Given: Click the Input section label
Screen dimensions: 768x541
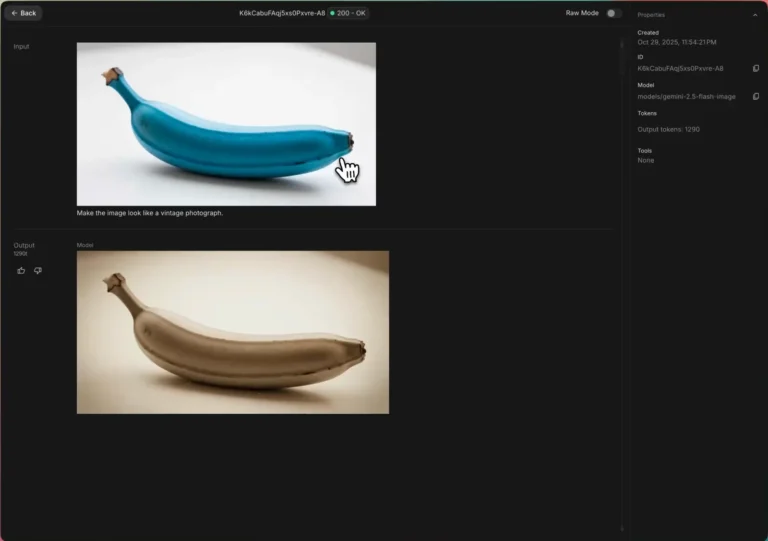Looking at the screenshot, I should pos(21,47).
